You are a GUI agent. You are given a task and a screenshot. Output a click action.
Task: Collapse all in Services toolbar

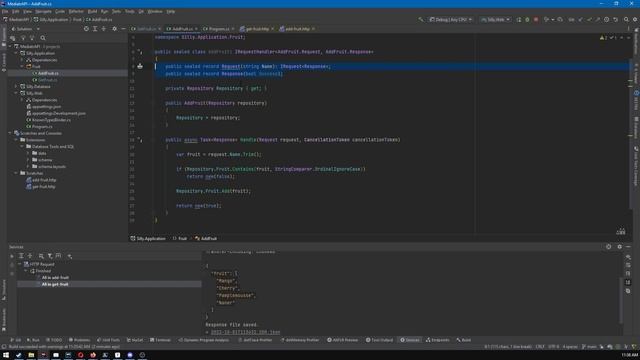coord(30,256)
